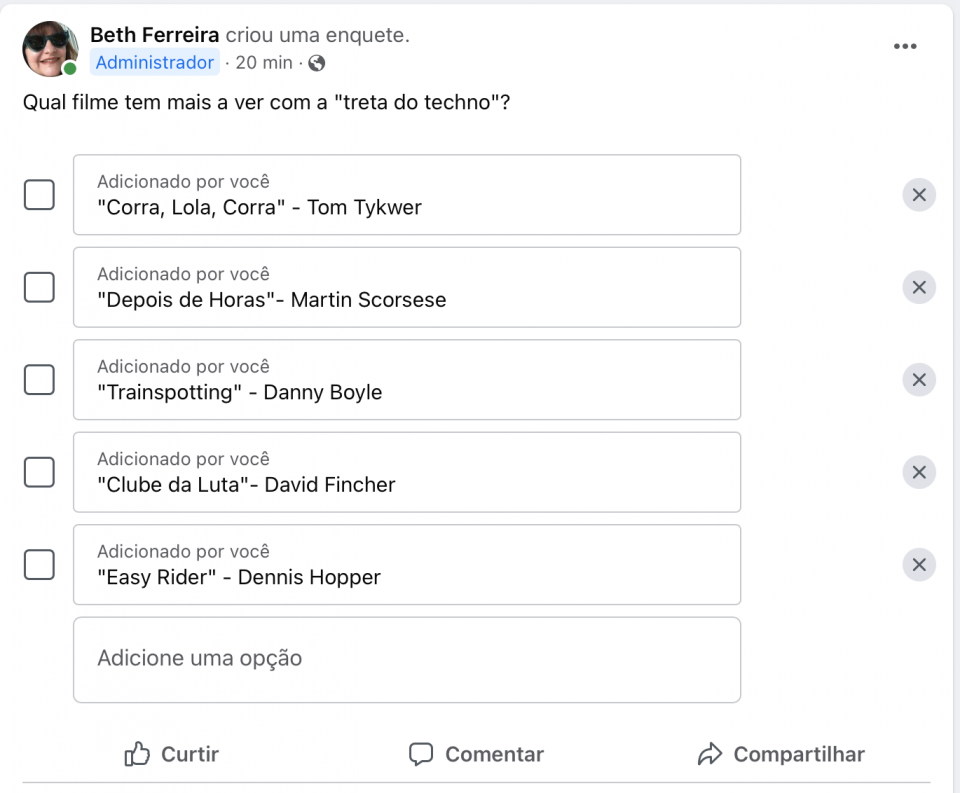This screenshot has width=960, height=793.
Task: Check the "Easy Rider" checkbox
Action: [39, 565]
